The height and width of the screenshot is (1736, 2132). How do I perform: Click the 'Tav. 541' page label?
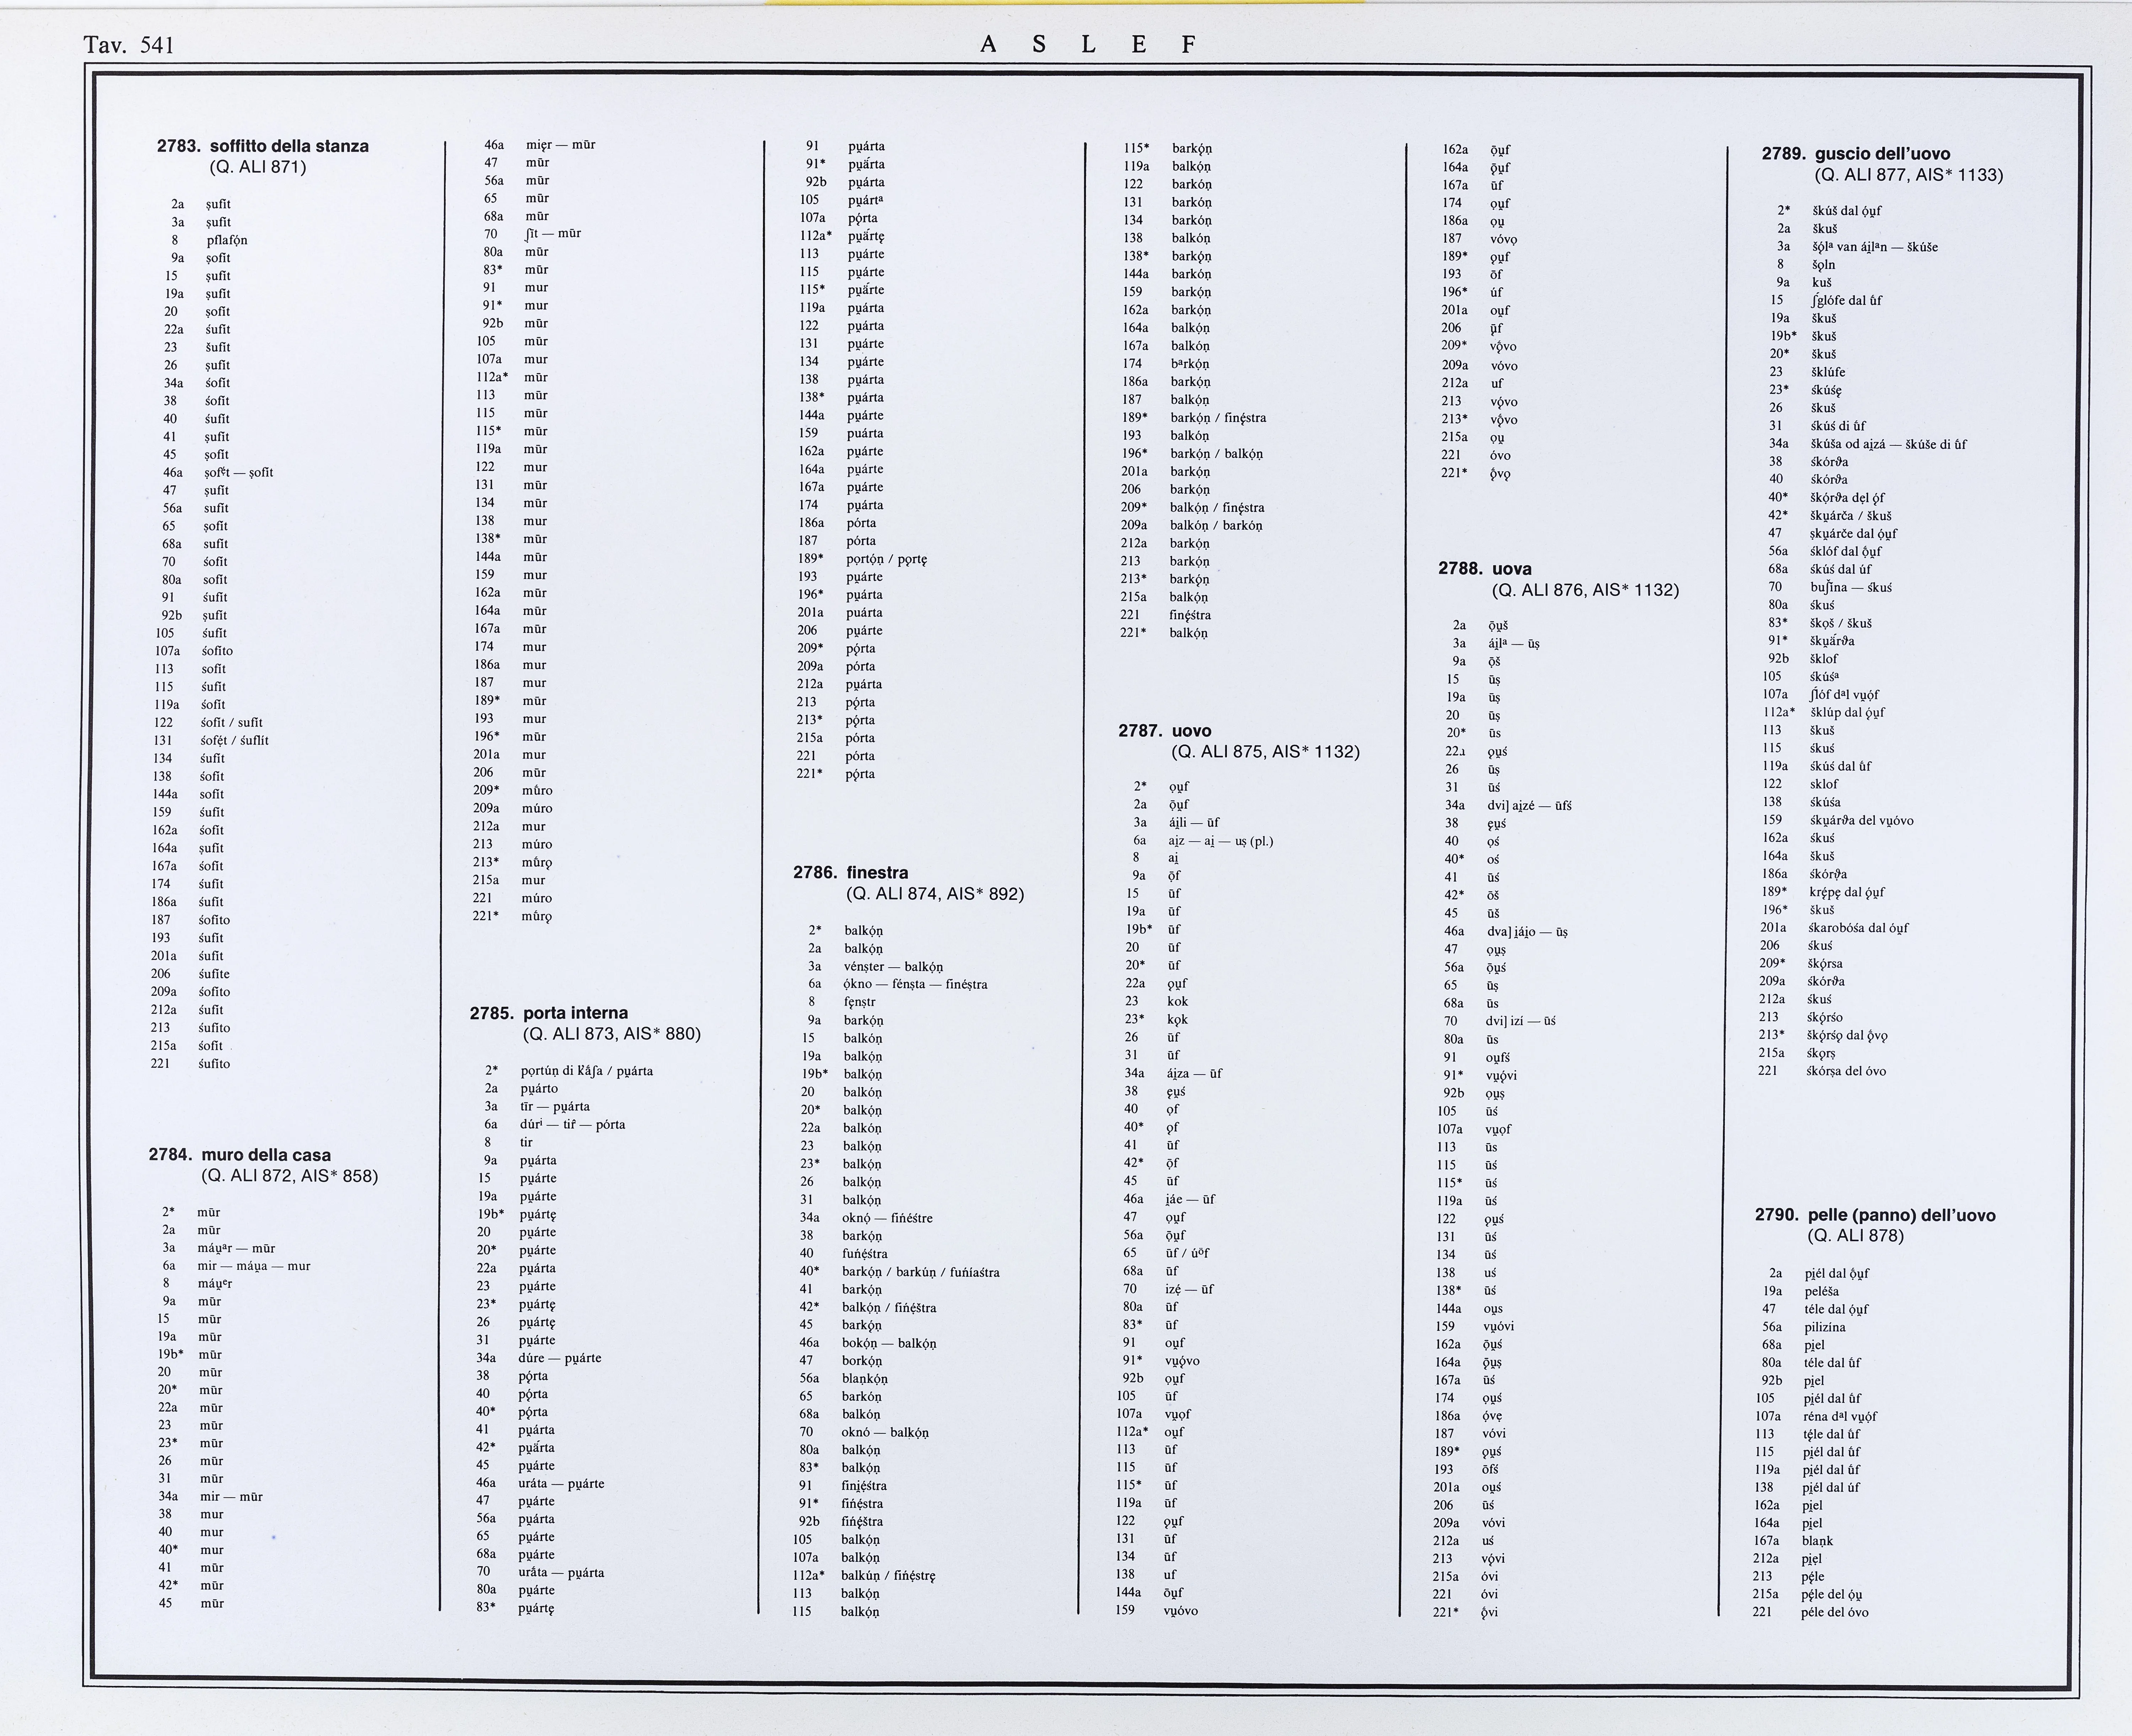(x=129, y=45)
